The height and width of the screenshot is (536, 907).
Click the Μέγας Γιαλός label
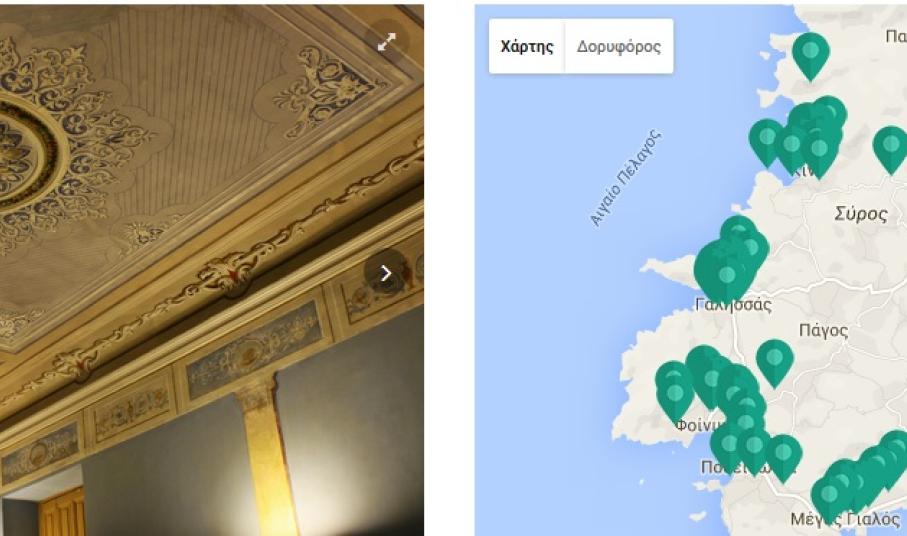(x=845, y=520)
